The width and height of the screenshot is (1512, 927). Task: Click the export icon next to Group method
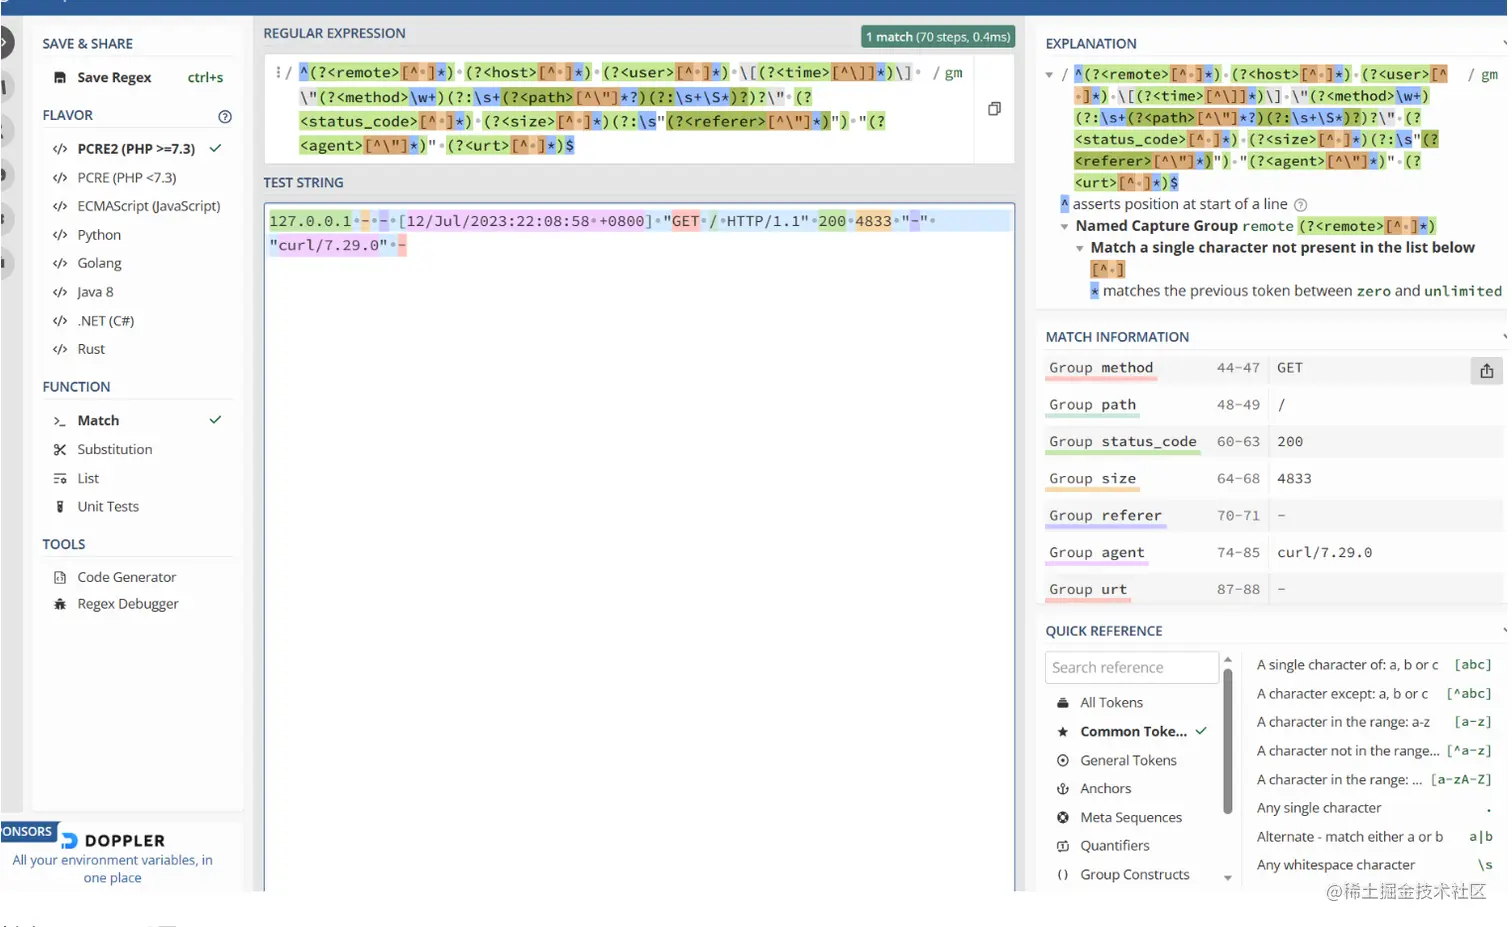tap(1486, 370)
